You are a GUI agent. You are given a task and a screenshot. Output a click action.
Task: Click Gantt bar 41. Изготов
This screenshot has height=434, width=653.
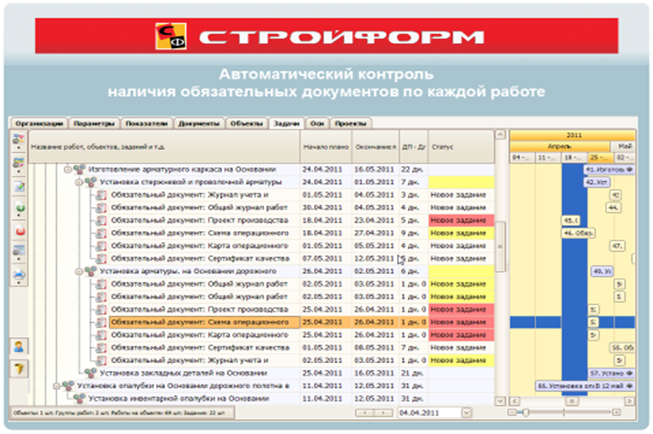pos(609,170)
